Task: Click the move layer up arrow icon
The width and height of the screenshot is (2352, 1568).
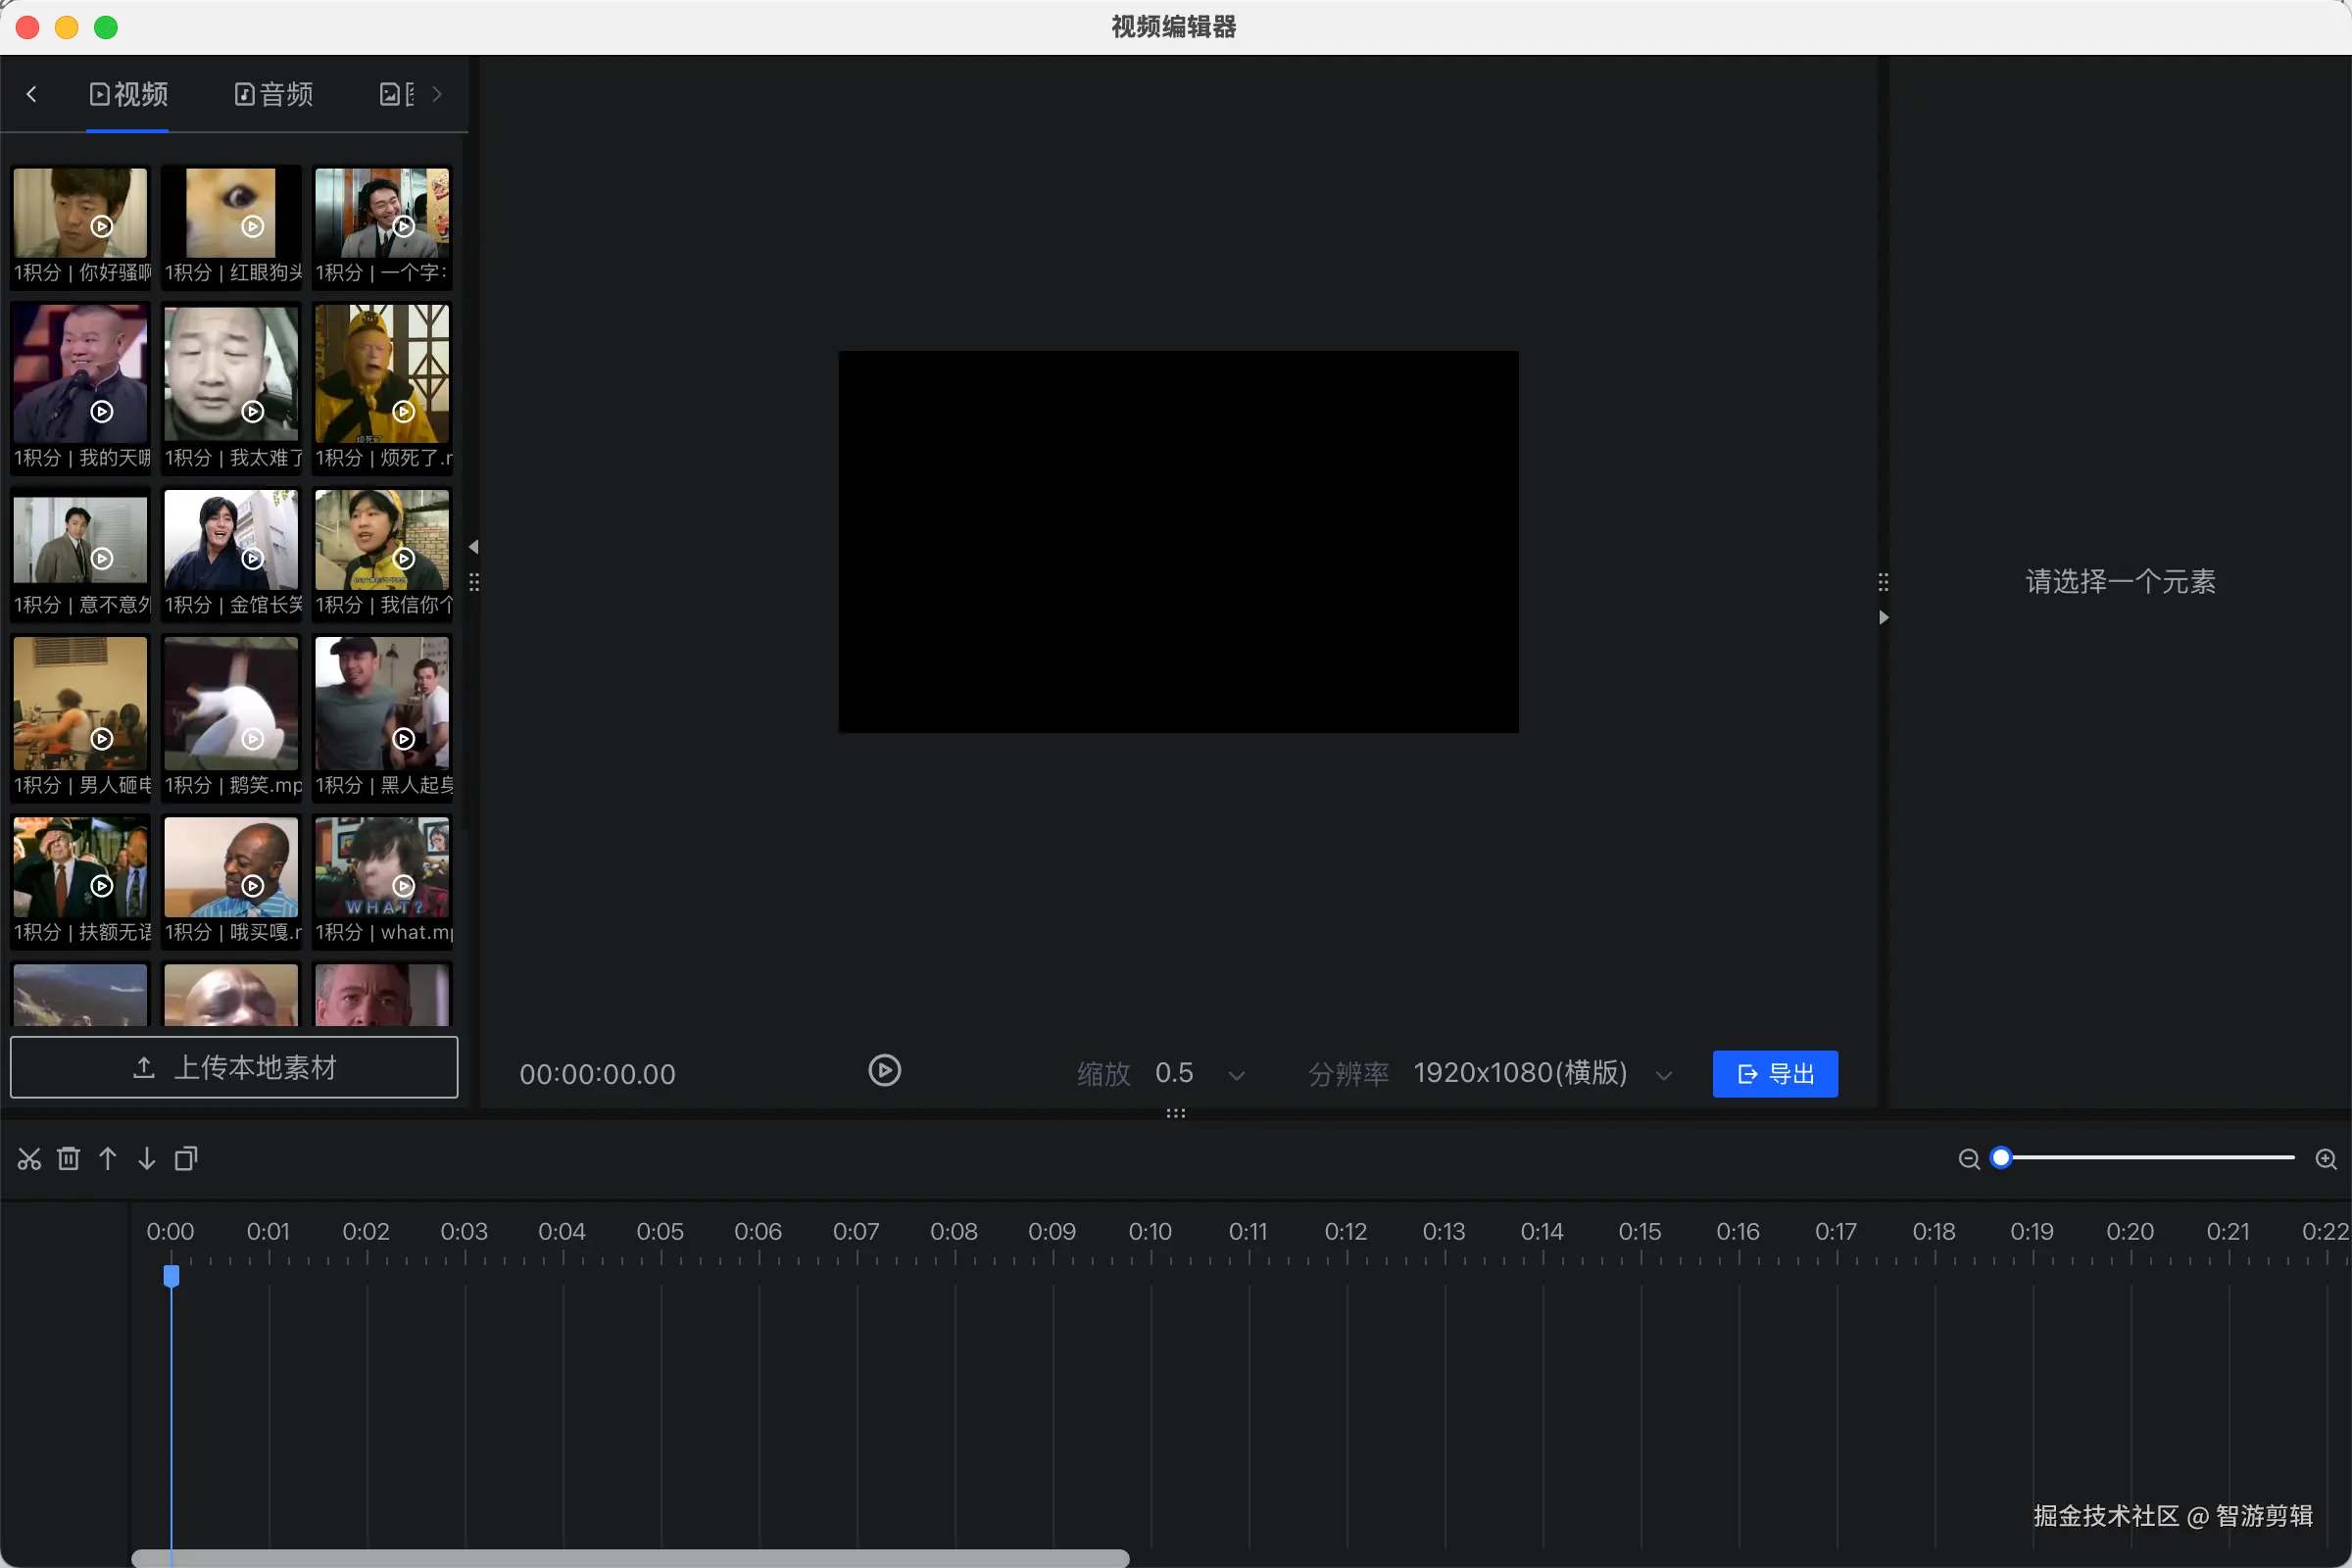Action: [x=108, y=1159]
